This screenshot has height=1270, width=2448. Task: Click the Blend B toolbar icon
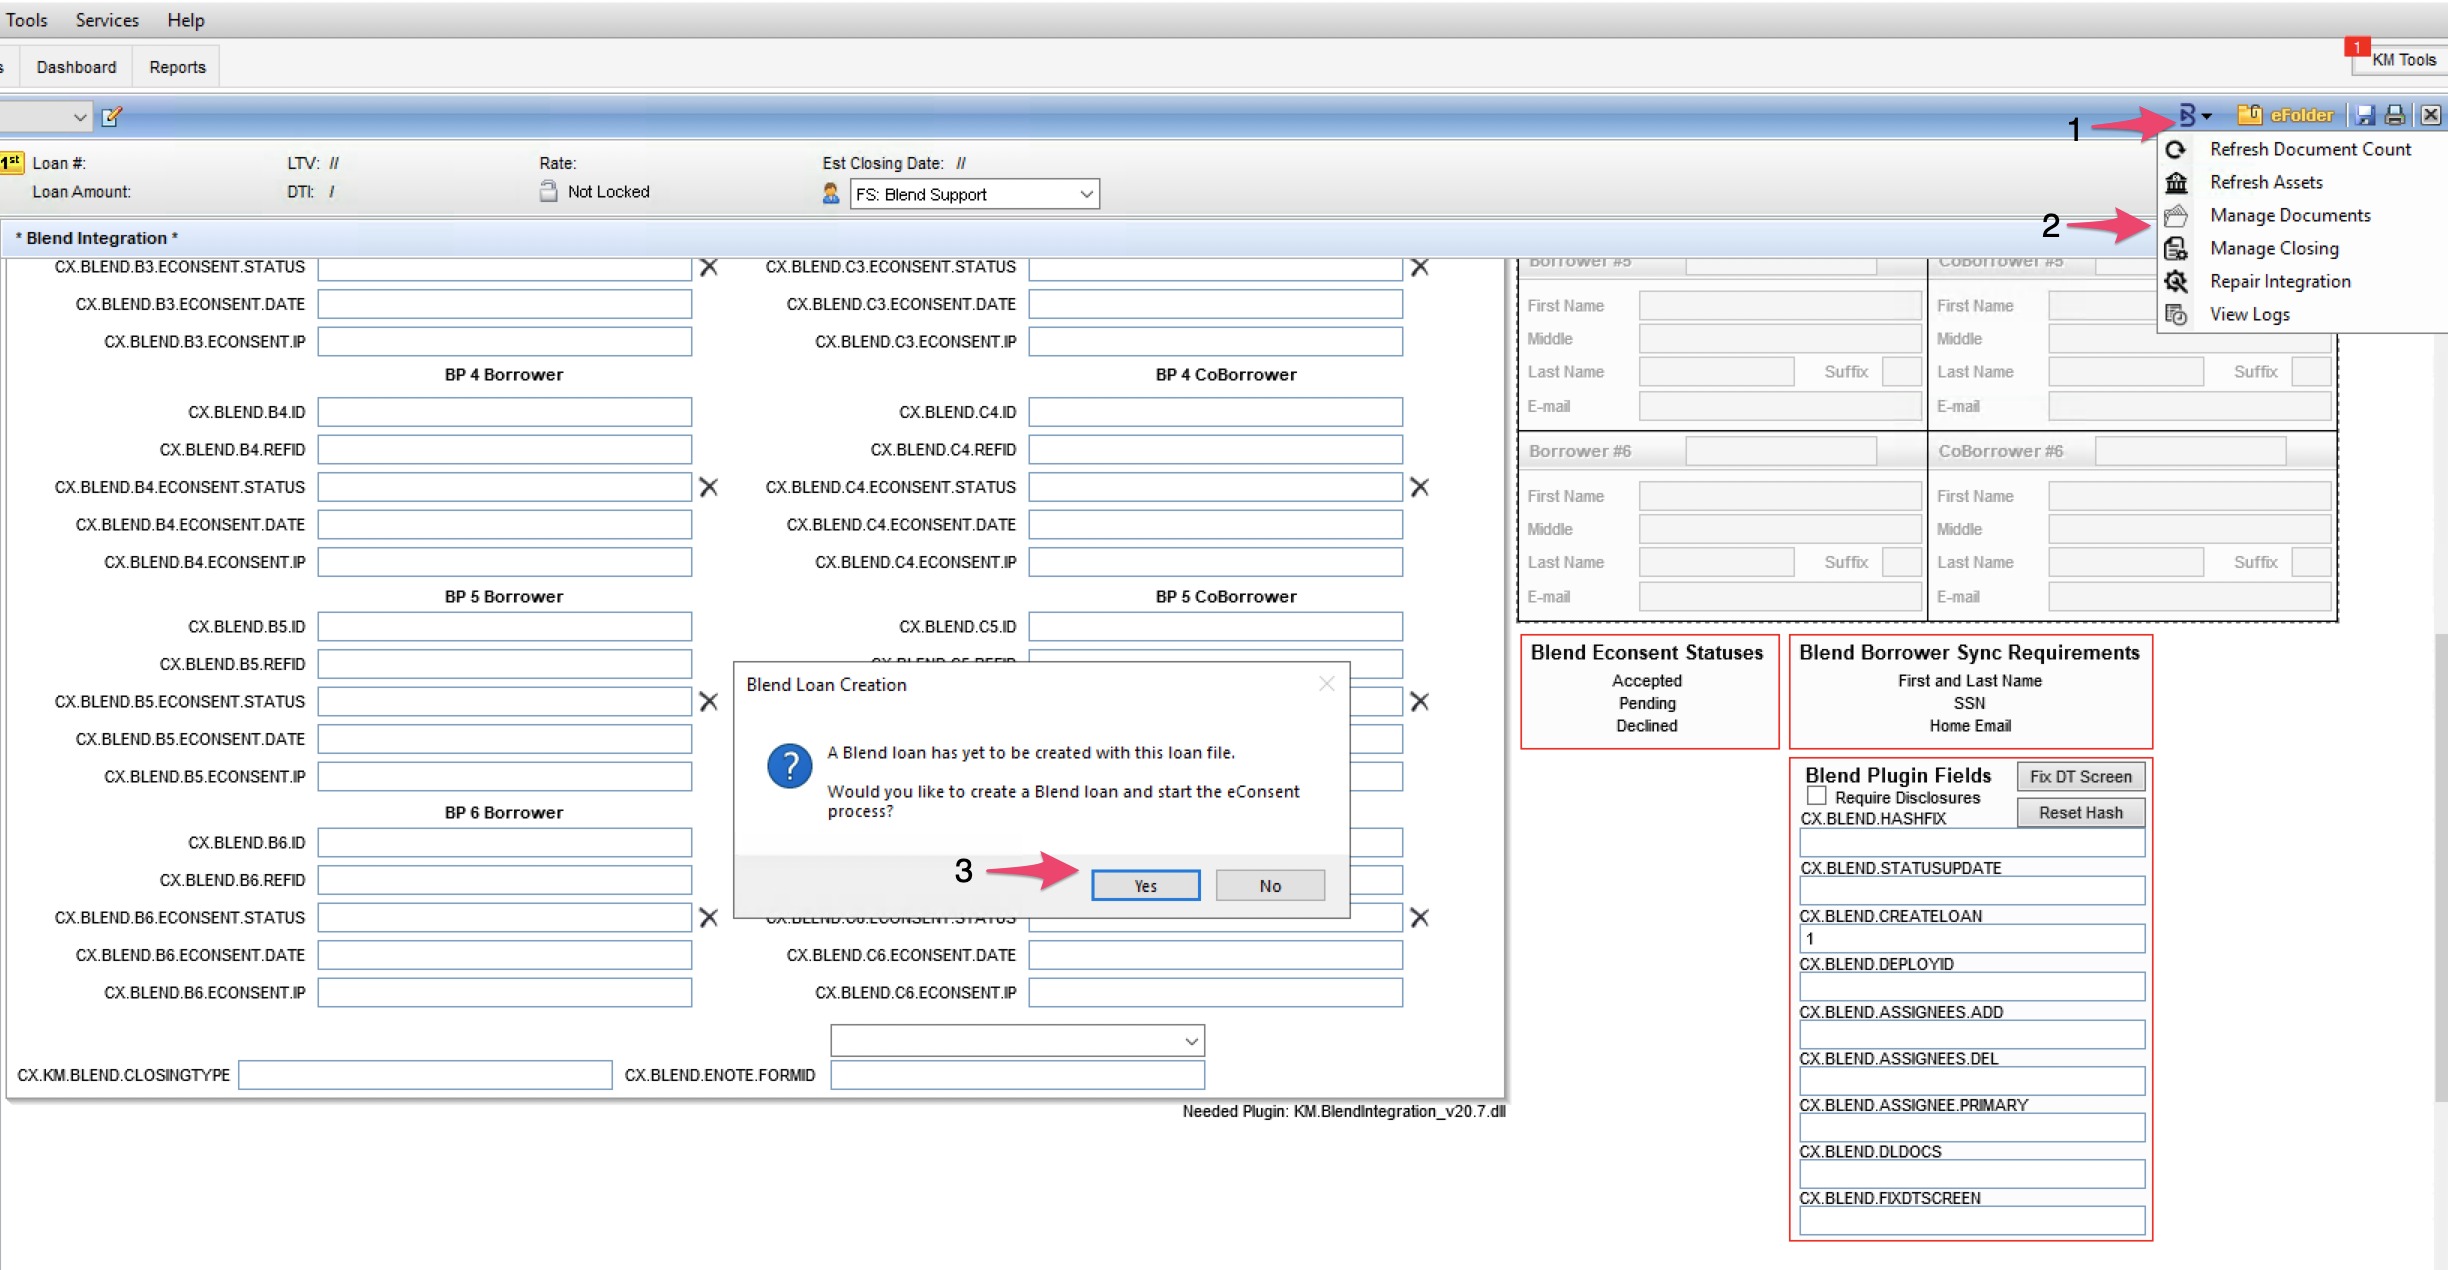[x=2188, y=116]
